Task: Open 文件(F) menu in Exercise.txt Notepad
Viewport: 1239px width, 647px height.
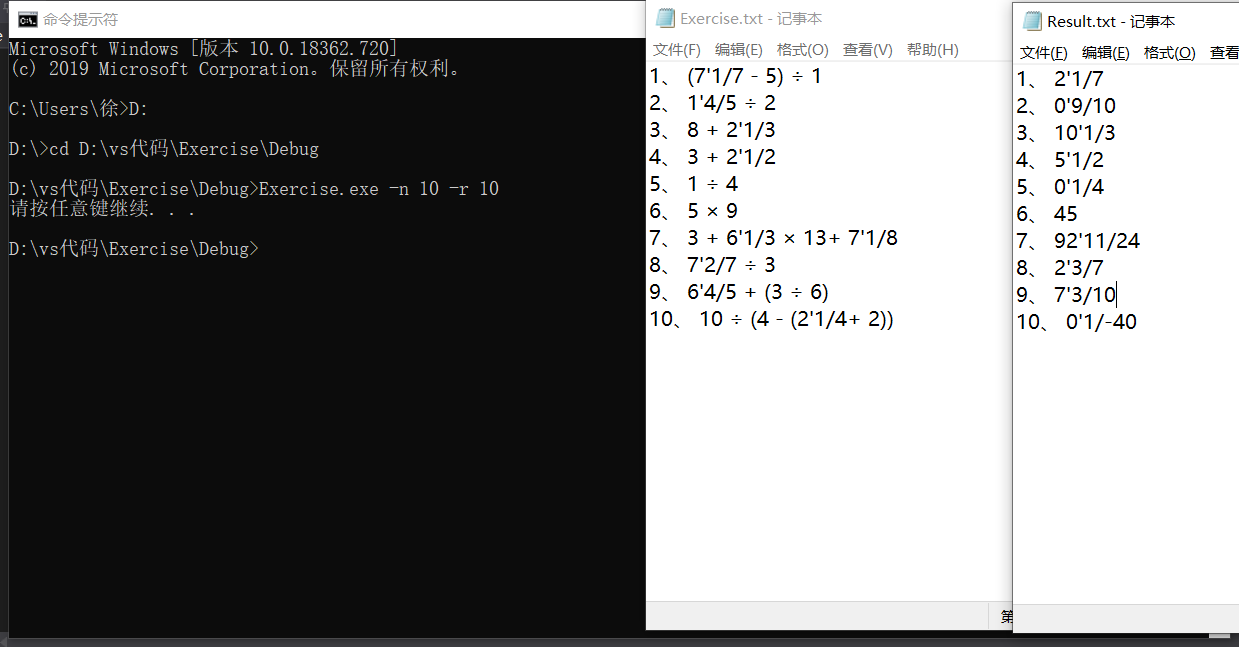Action: (677, 50)
